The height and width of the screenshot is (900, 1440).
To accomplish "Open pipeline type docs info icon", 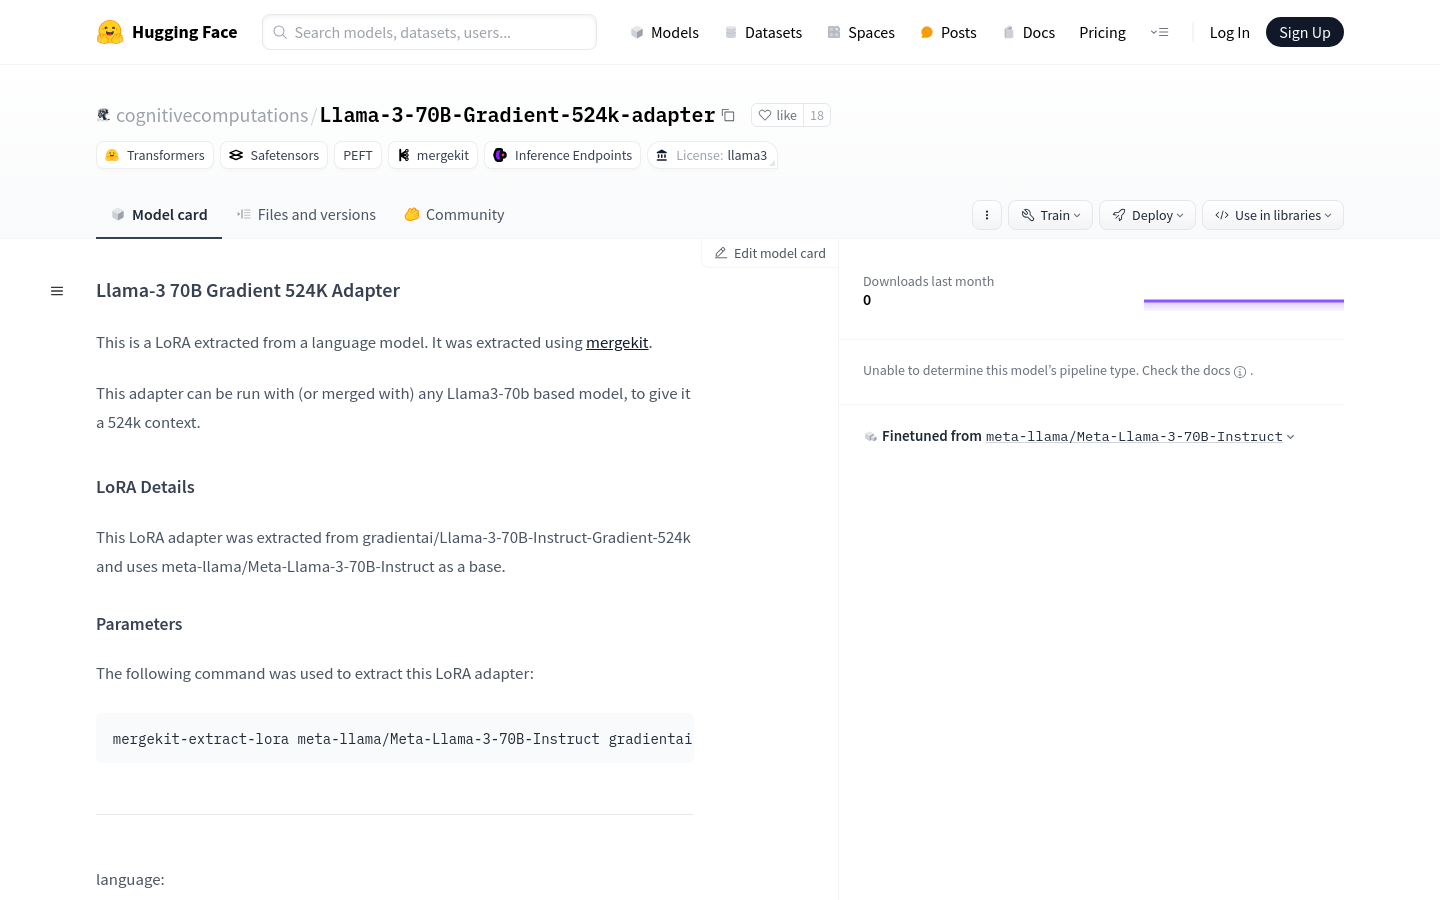I will coord(1240,372).
